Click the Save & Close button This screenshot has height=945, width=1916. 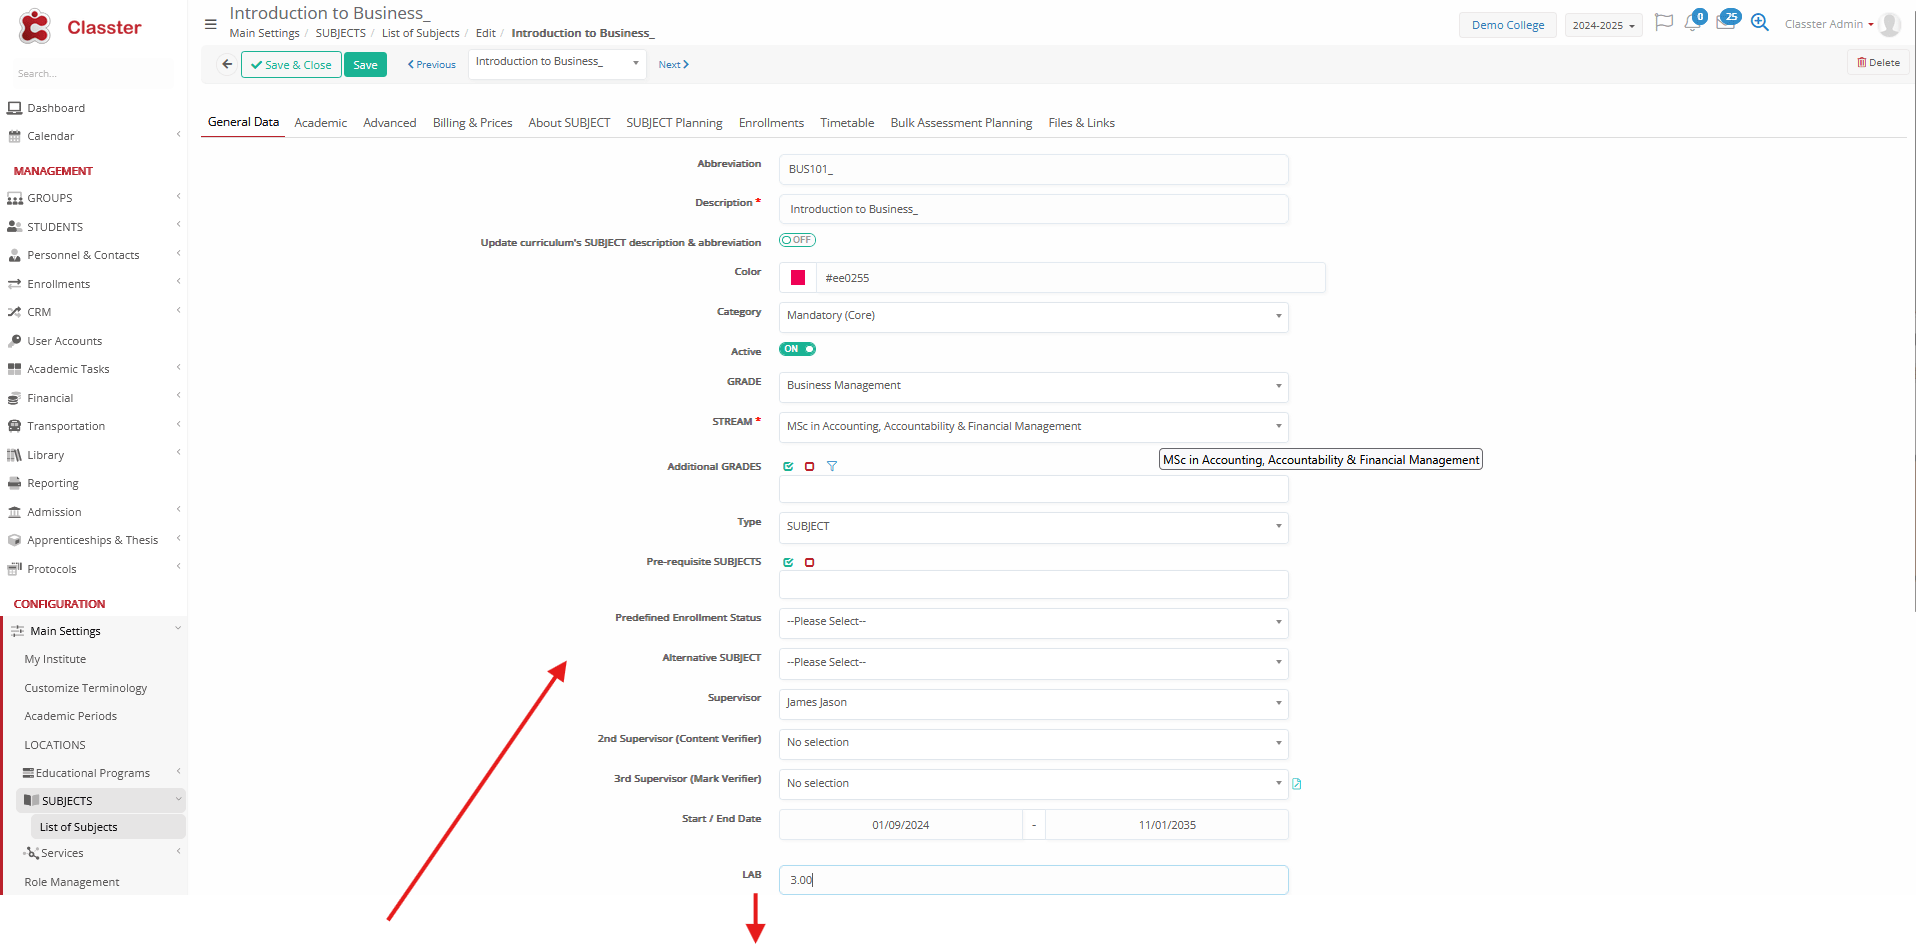pos(291,65)
